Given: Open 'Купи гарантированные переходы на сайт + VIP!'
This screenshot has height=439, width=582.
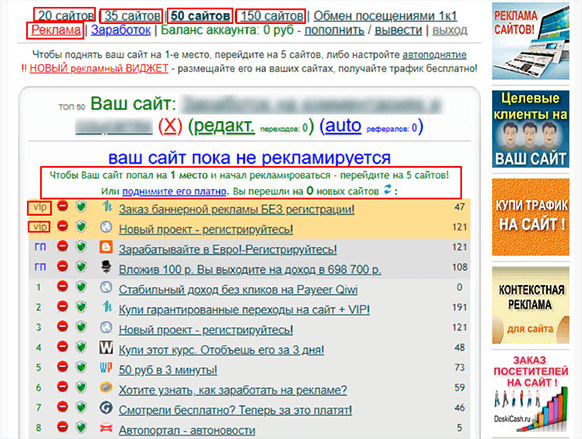Looking at the screenshot, I should pyautogui.click(x=244, y=309).
